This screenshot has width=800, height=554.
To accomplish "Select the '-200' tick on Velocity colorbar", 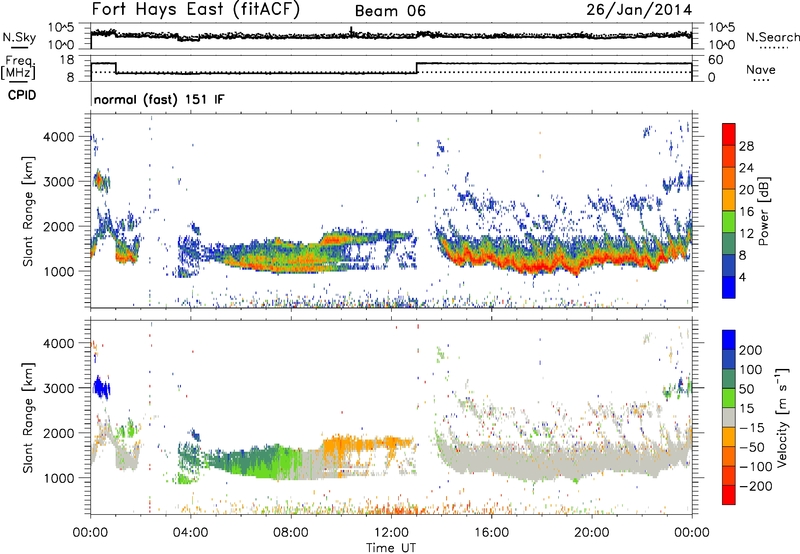I will 756,486.
